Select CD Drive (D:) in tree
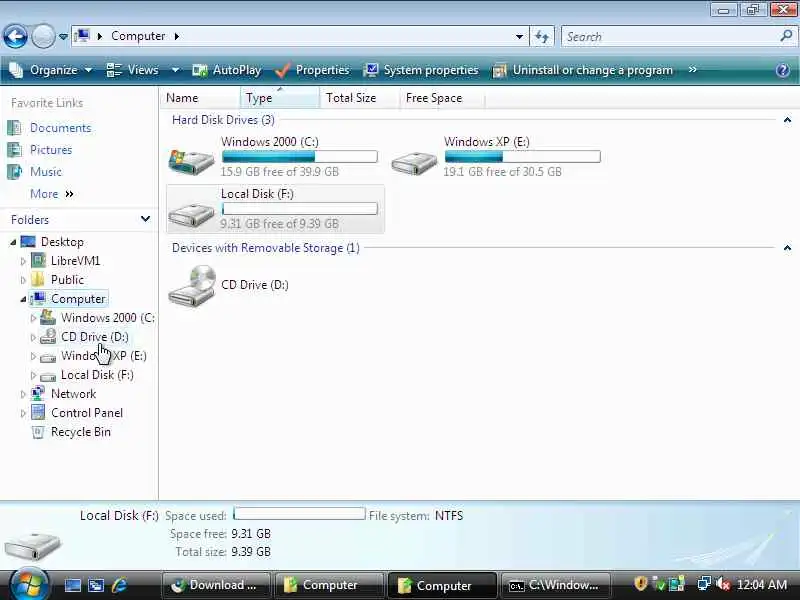This screenshot has width=800, height=600. 94,337
